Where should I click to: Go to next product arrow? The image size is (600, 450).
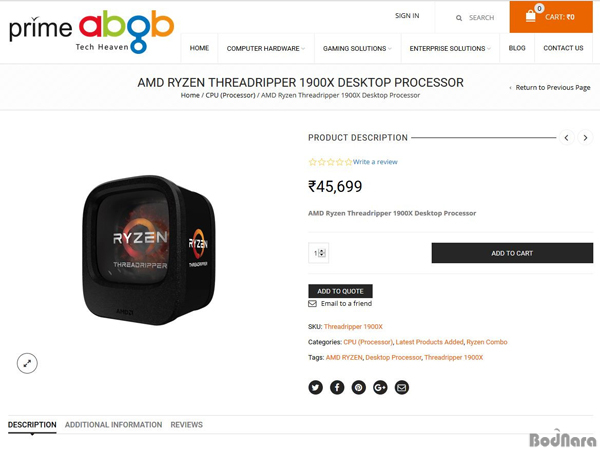pyautogui.click(x=585, y=138)
